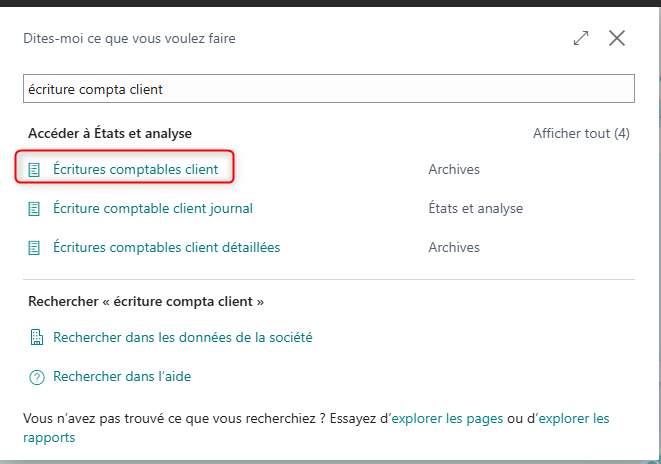
Task: Select 'Rechercher dans les données de la société'
Action: 182,338
